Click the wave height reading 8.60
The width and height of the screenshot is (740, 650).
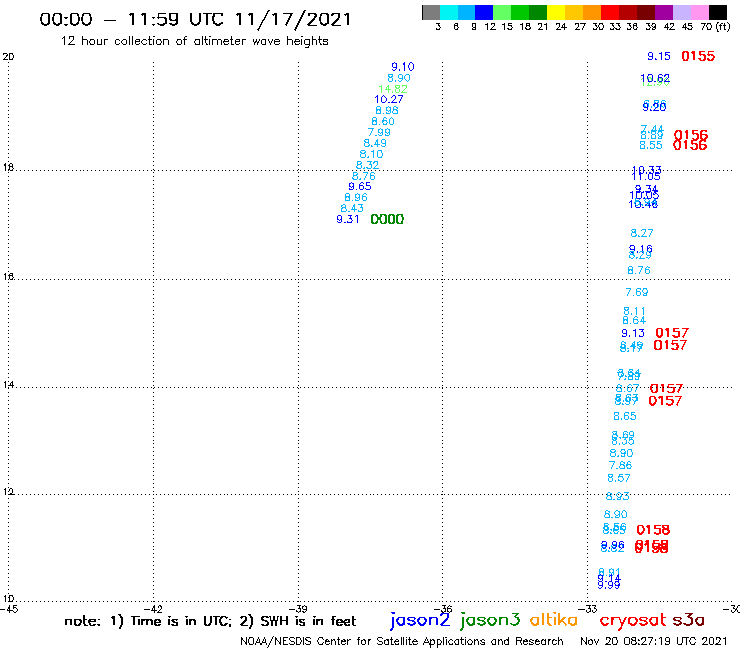point(383,121)
